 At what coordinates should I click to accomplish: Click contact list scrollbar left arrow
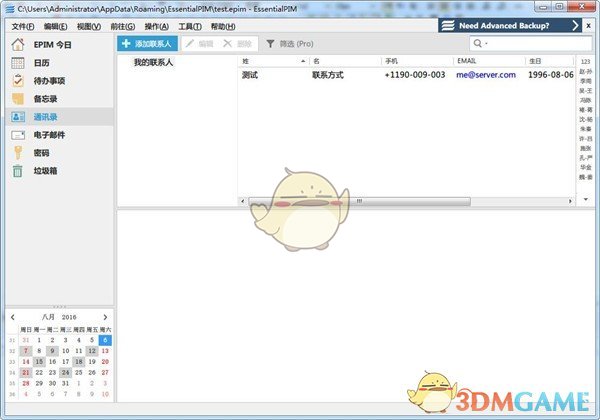[x=243, y=201]
